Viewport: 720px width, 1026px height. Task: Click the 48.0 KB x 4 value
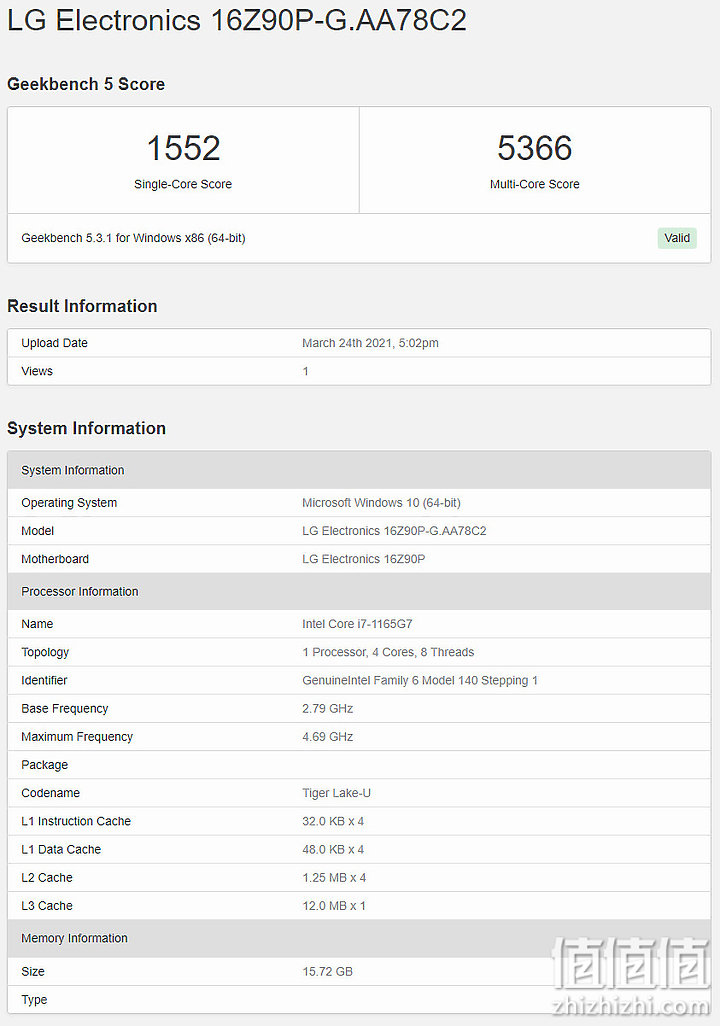tap(333, 849)
